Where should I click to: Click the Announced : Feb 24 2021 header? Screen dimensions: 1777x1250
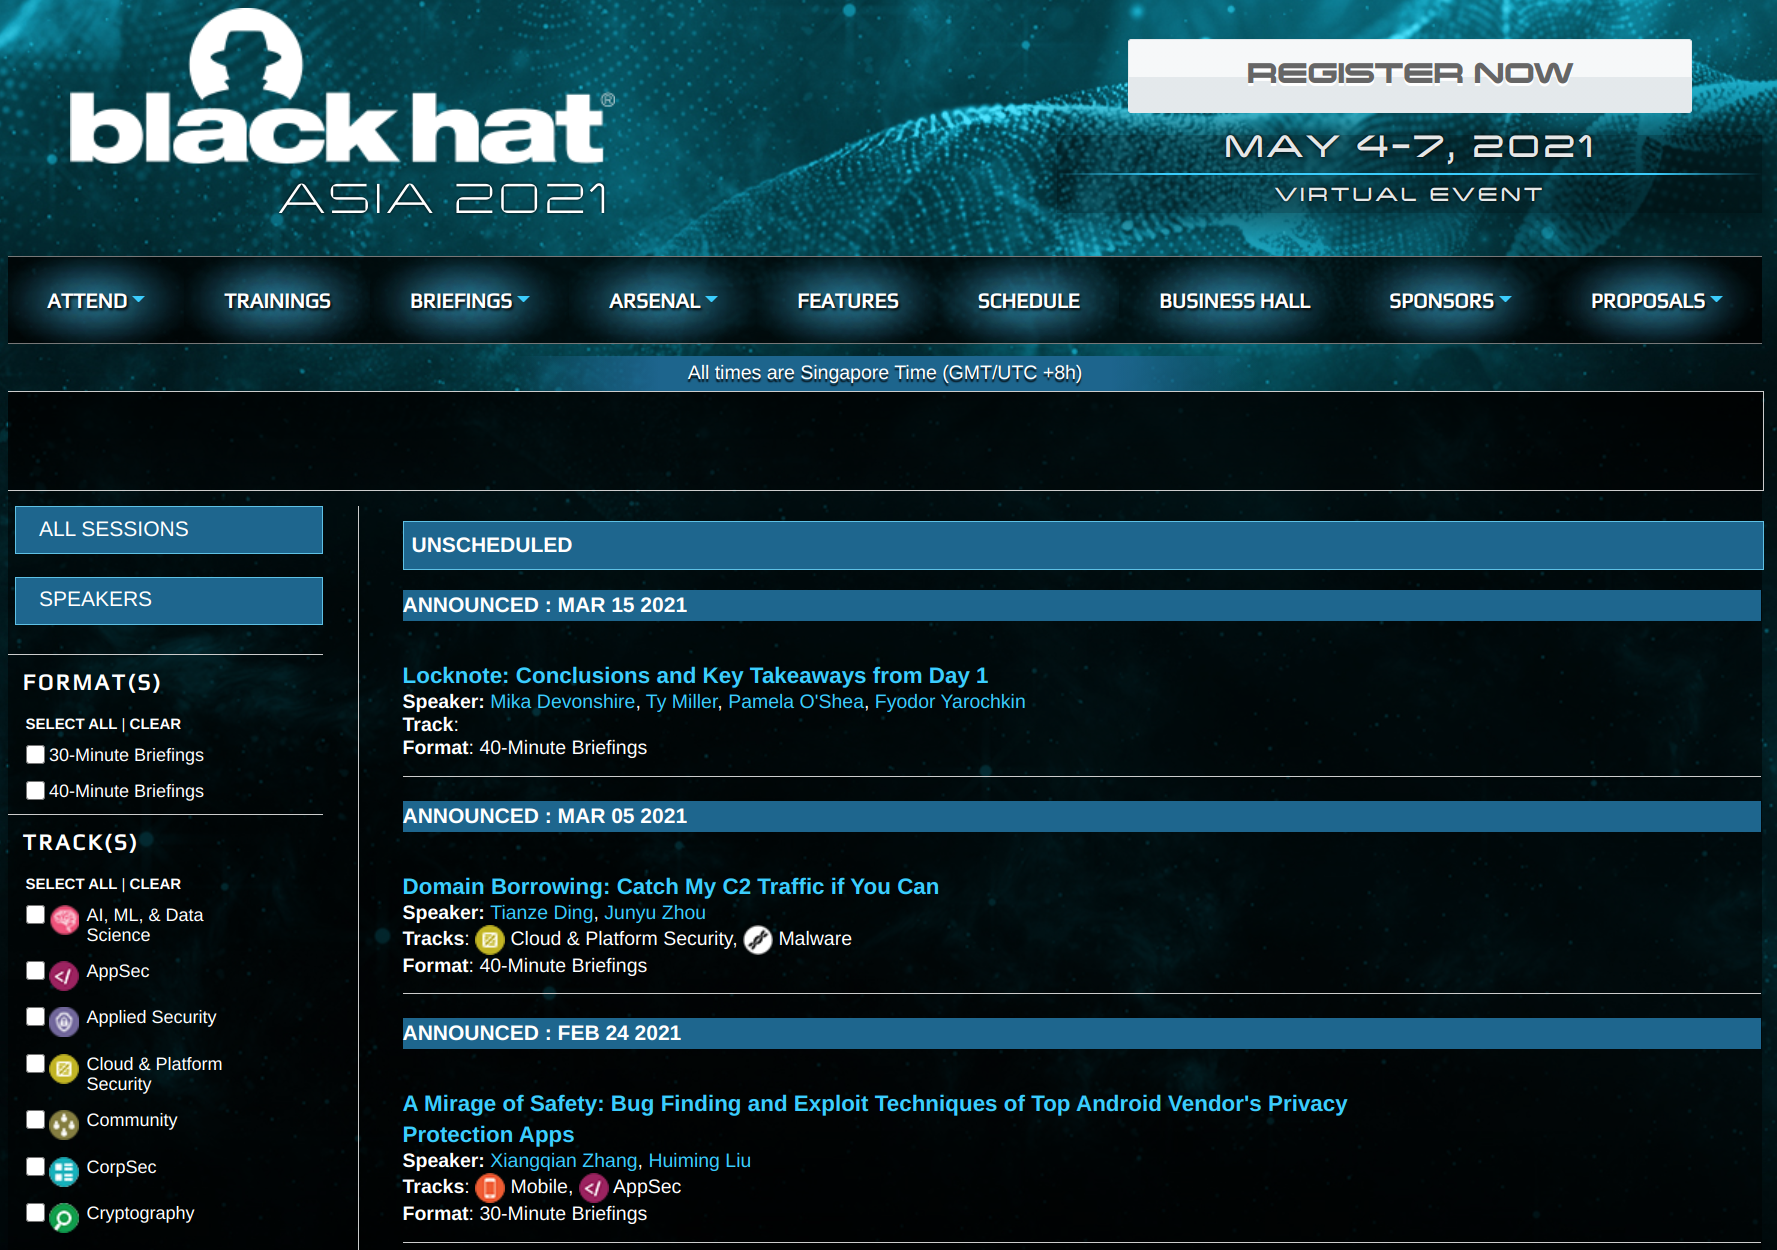pyautogui.click(x=1081, y=1033)
